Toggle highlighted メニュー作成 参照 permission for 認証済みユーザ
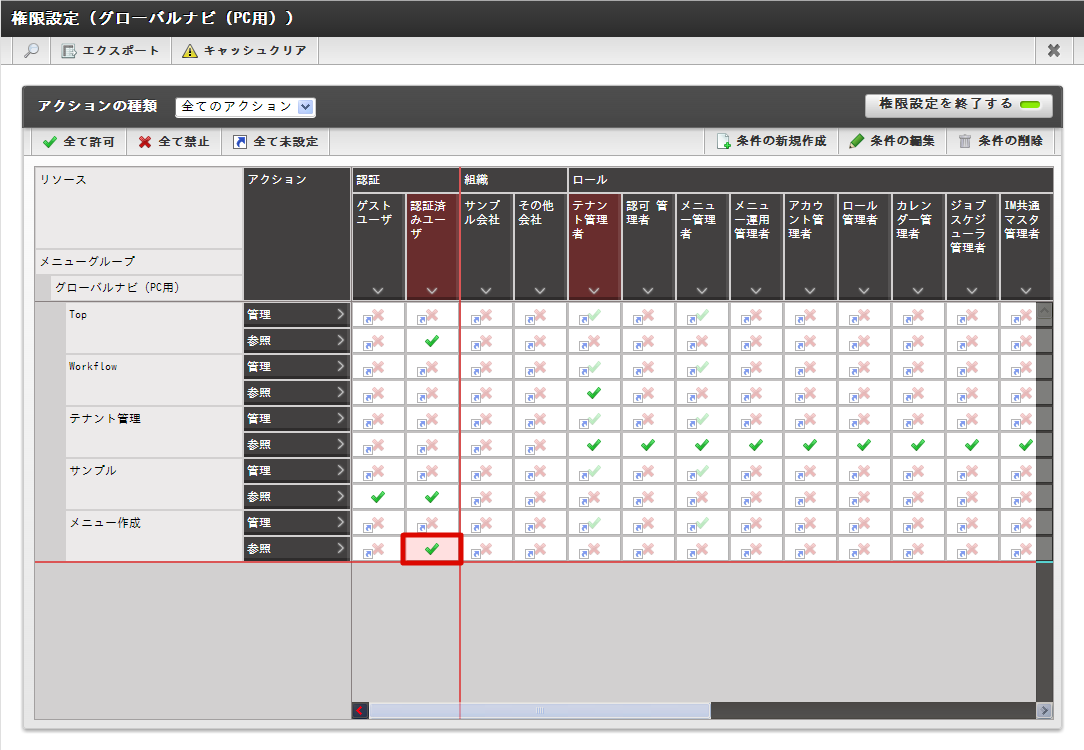Viewport: 1084px width, 750px height. [432, 549]
